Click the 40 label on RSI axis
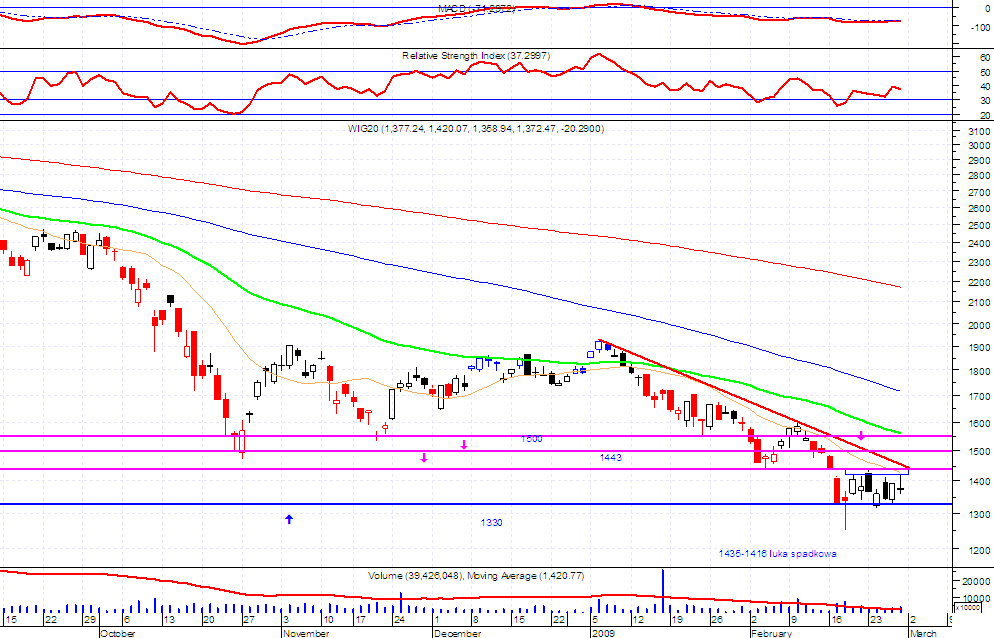Screen dimensions: 994x638 coord(984,87)
